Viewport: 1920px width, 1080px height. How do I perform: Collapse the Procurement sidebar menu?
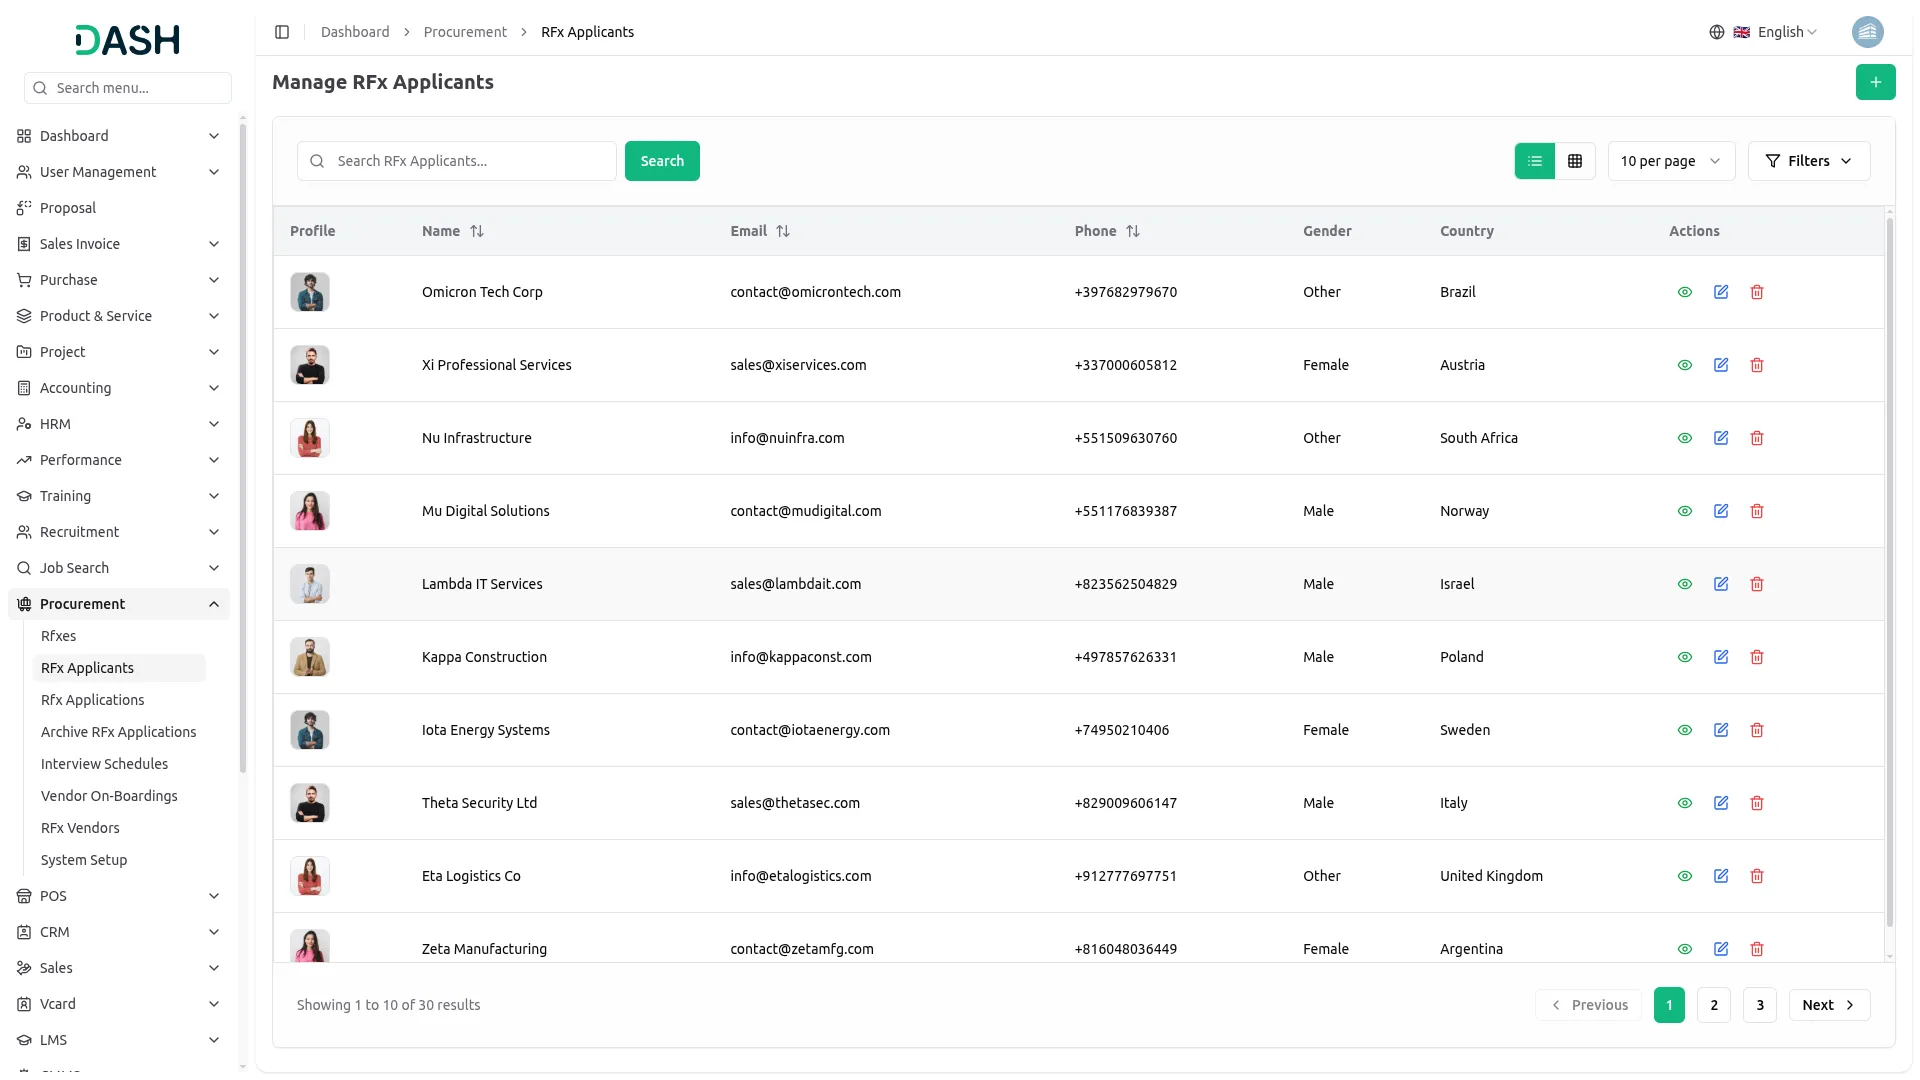[119, 604]
